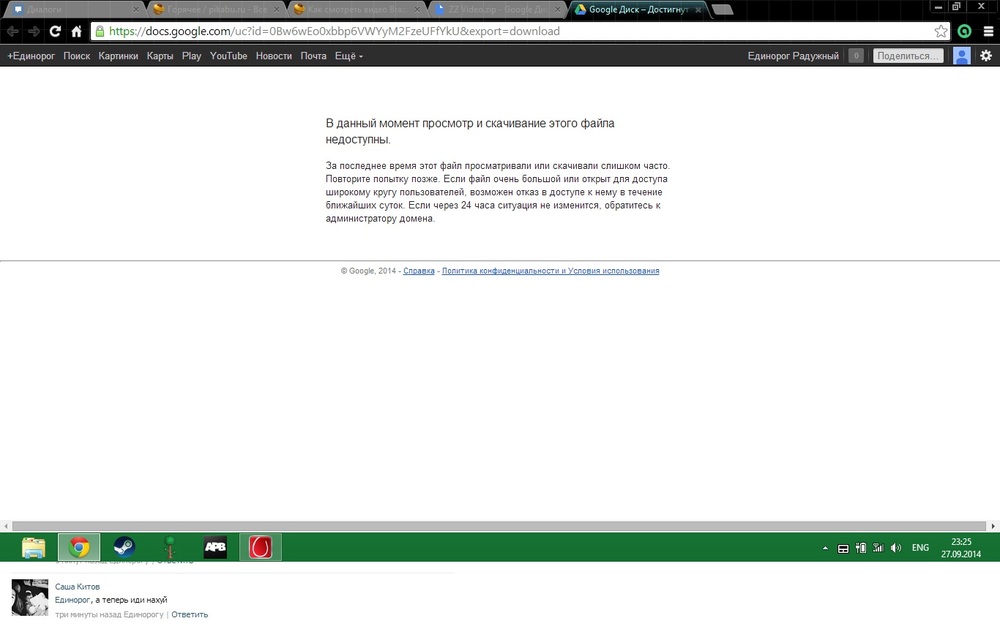Viewport: 1000px width, 629px height.
Task: Open the Google settings gear icon
Action: coord(986,56)
